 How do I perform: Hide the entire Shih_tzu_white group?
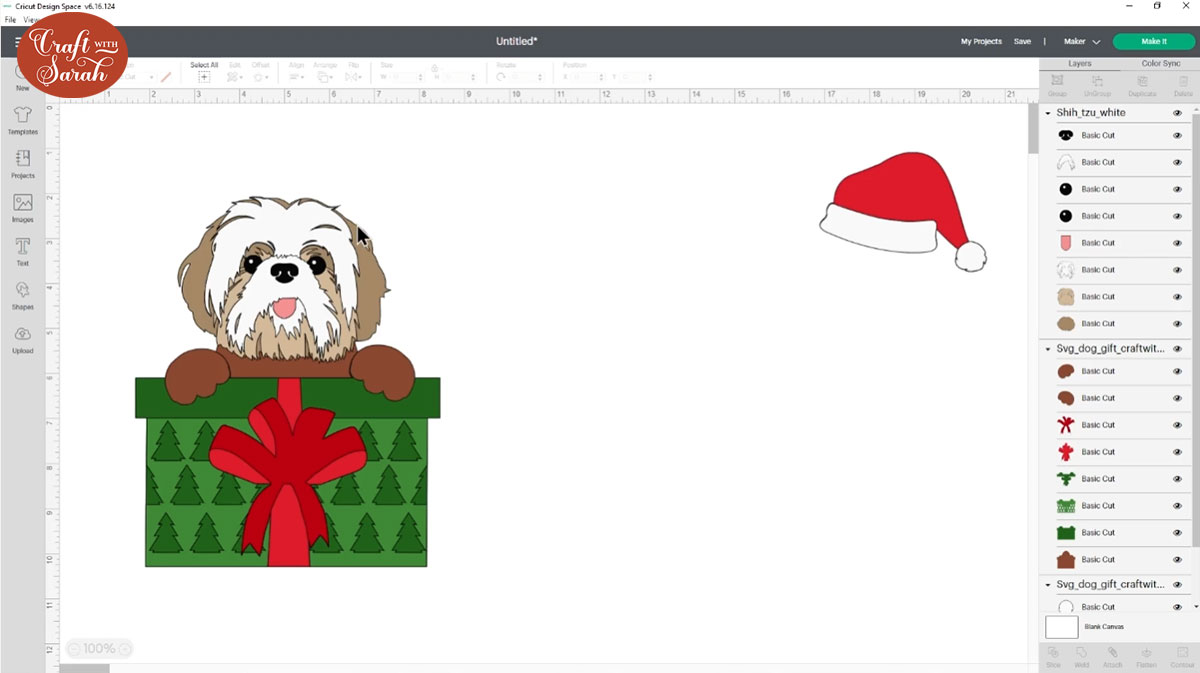click(x=1177, y=113)
